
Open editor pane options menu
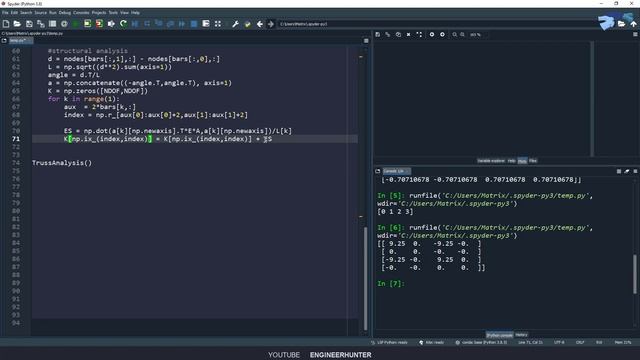coord(366,41)
